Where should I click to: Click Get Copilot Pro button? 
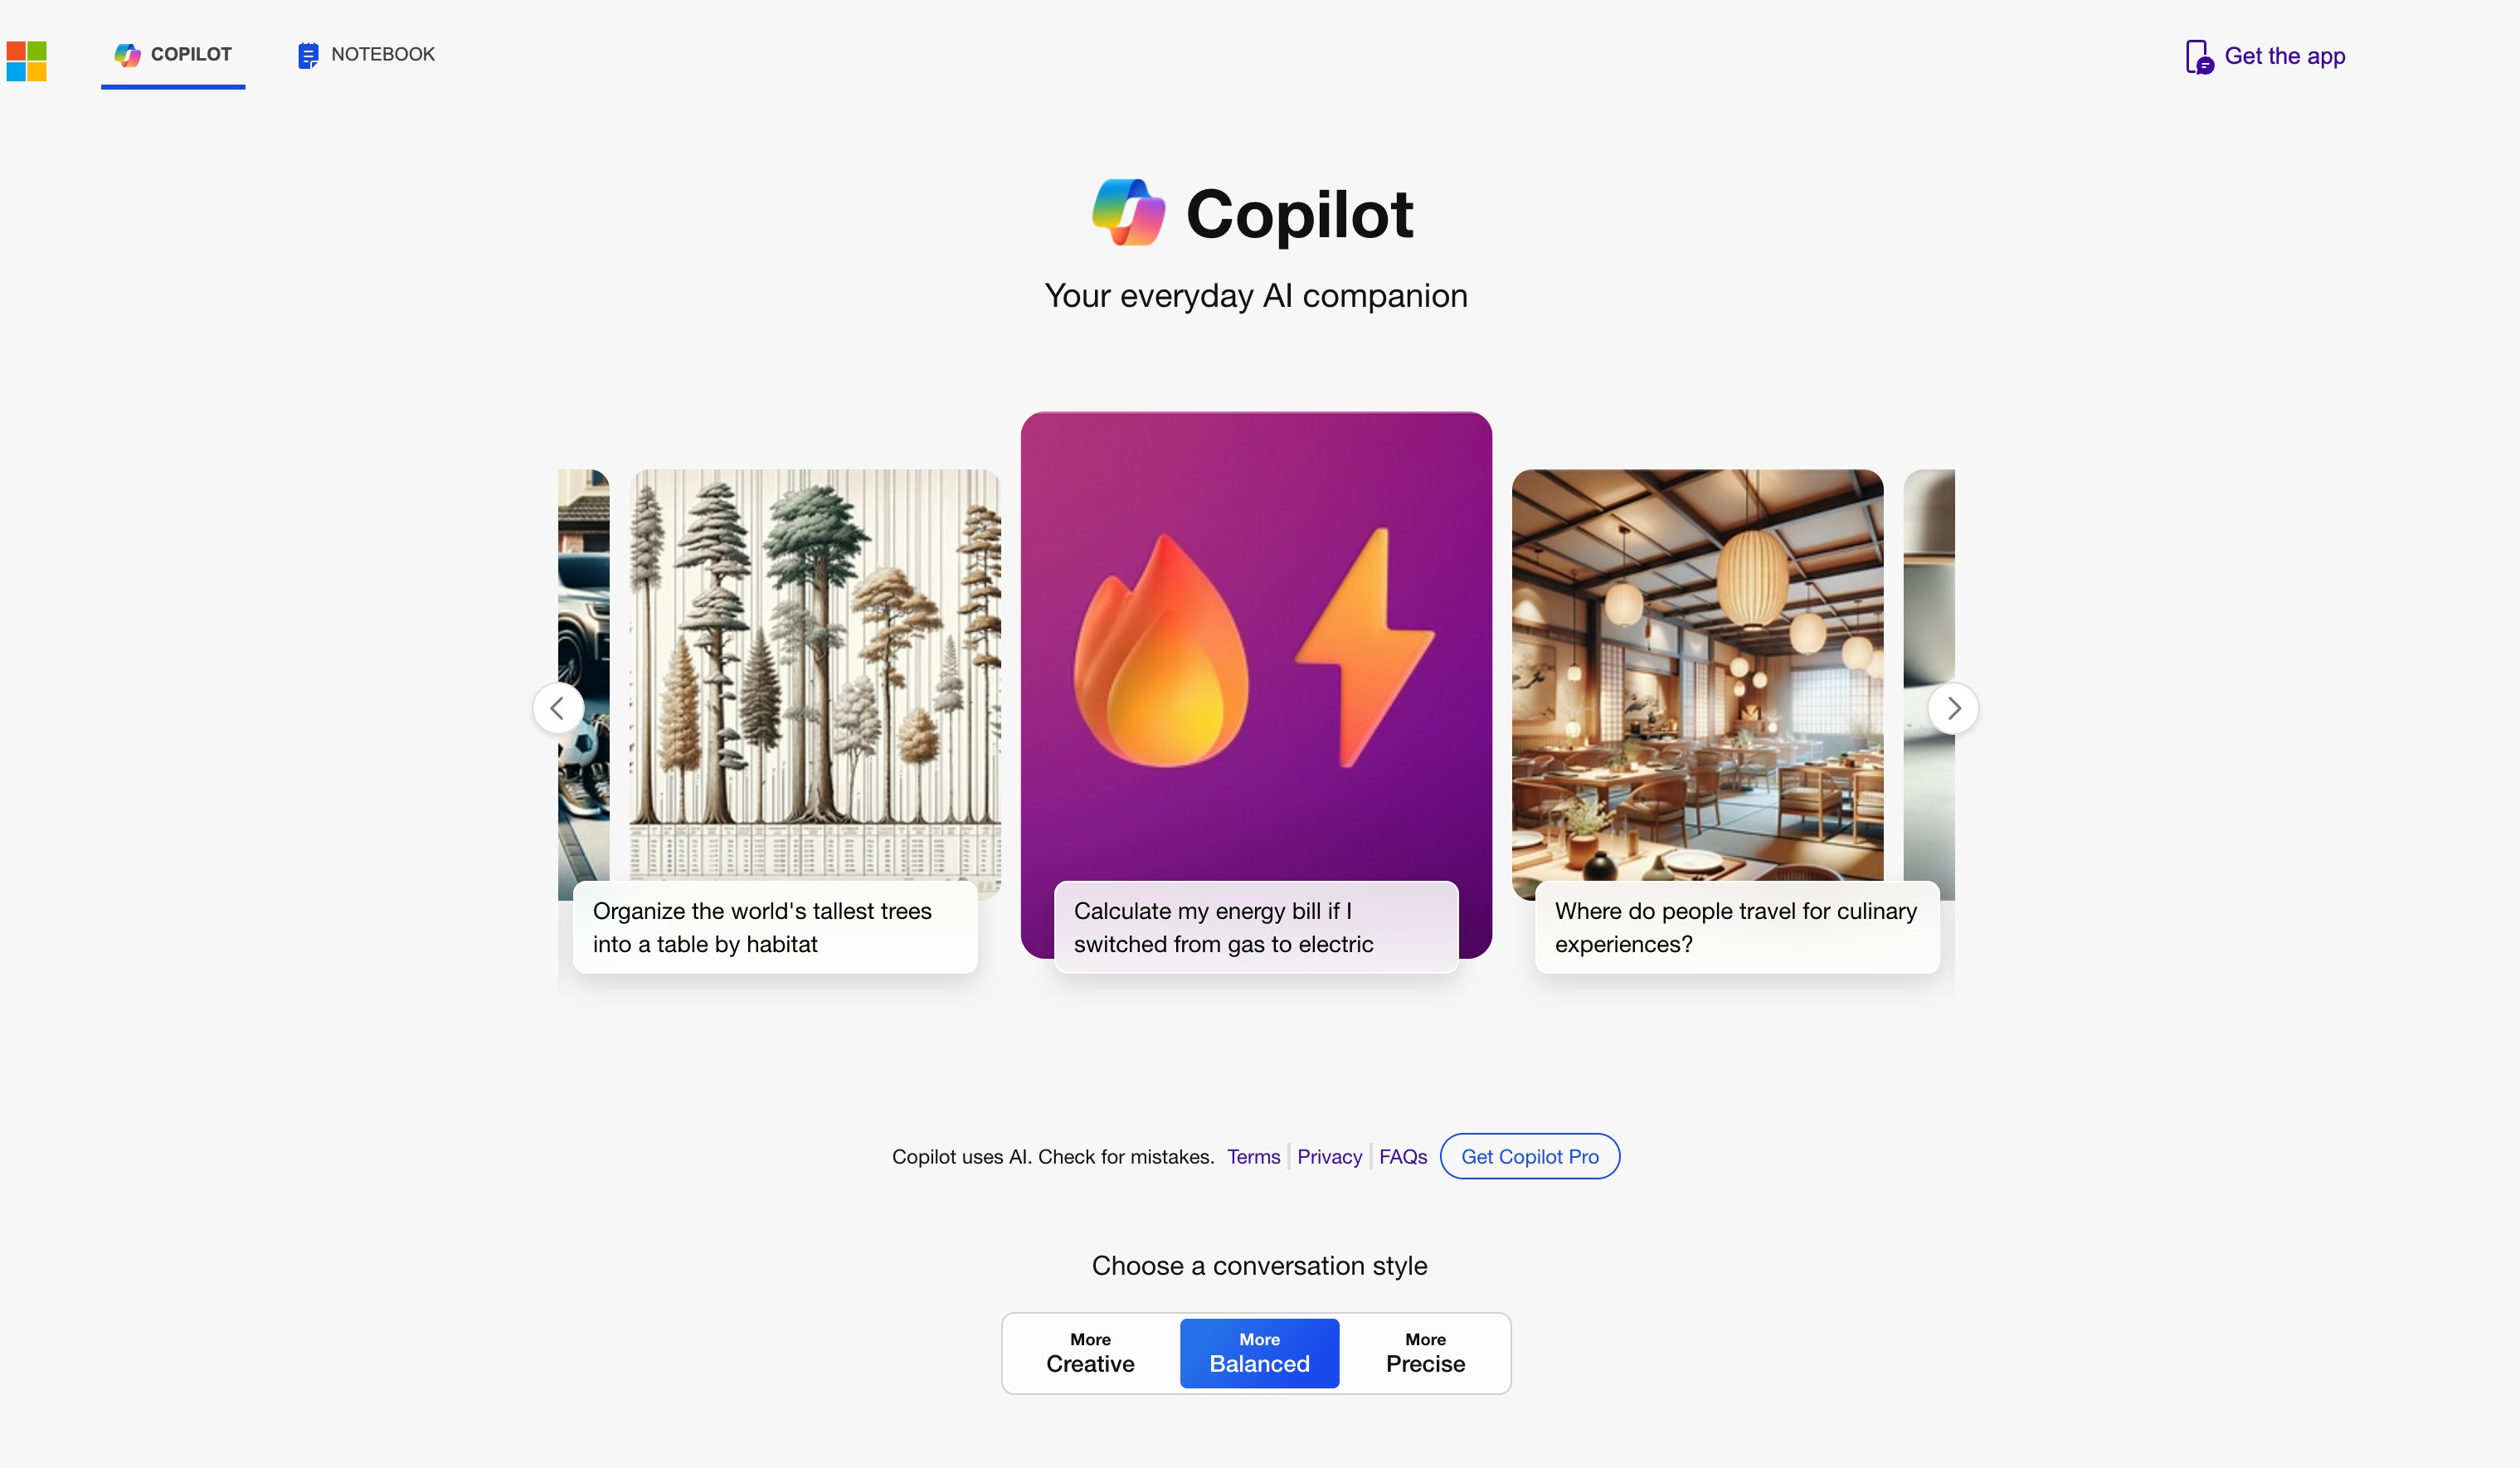(x=1529, y=1155)
